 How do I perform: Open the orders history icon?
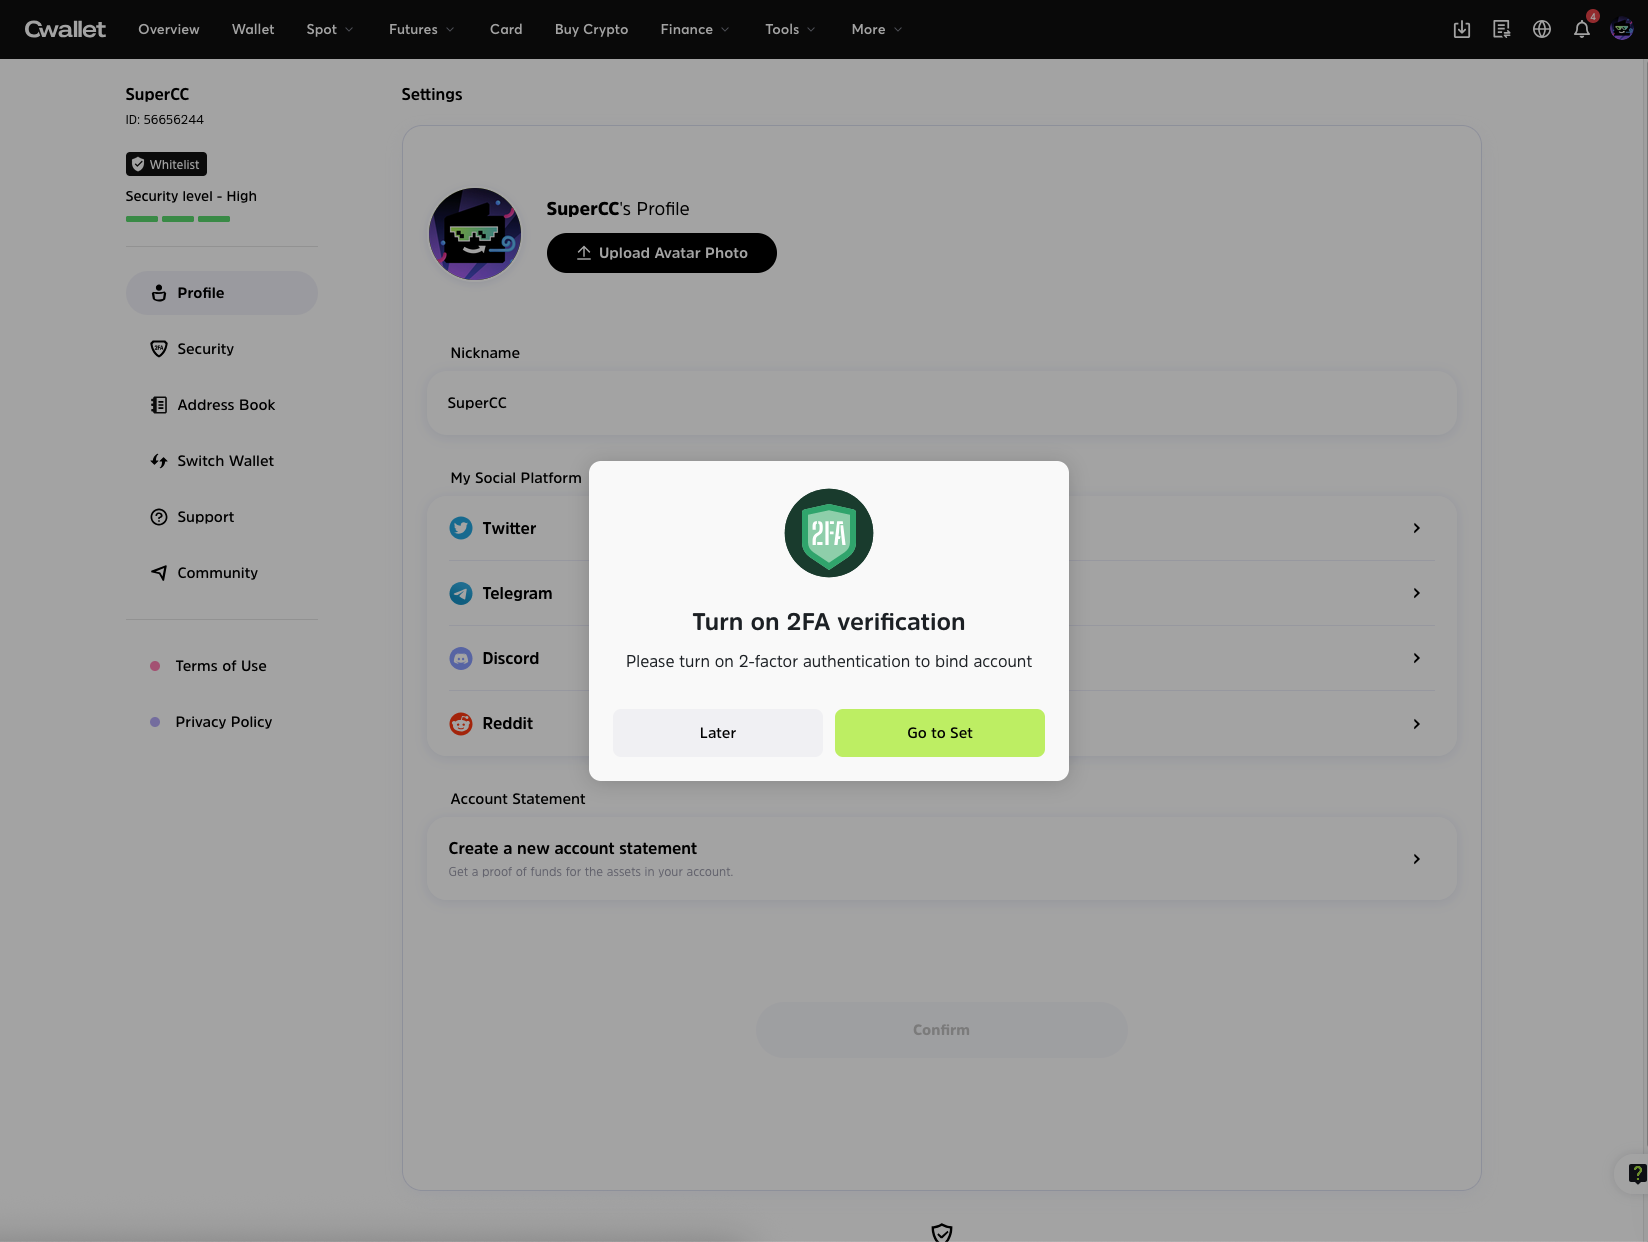1501,29
